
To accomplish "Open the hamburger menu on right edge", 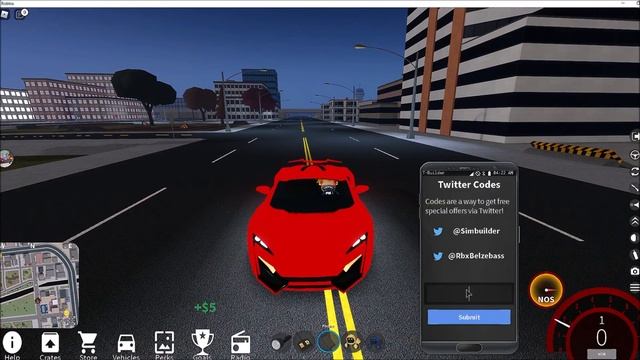I will pos(635,287).
